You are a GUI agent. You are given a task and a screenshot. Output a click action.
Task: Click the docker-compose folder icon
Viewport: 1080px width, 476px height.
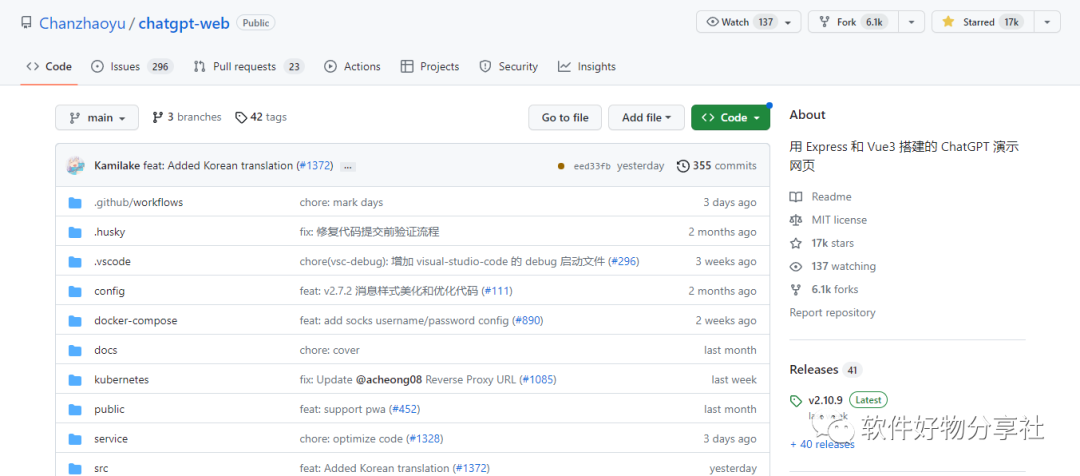point(75,321)
